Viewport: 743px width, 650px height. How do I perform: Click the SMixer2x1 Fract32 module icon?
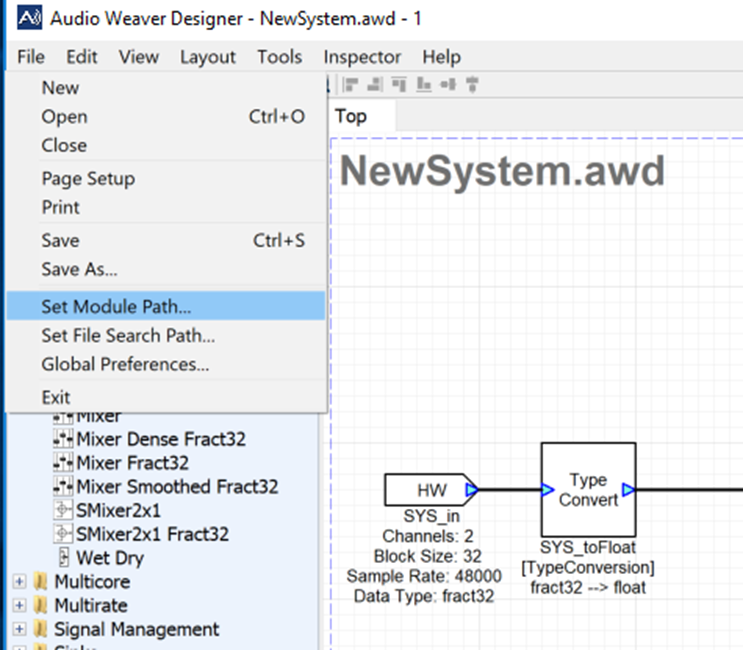coord(62,534)
